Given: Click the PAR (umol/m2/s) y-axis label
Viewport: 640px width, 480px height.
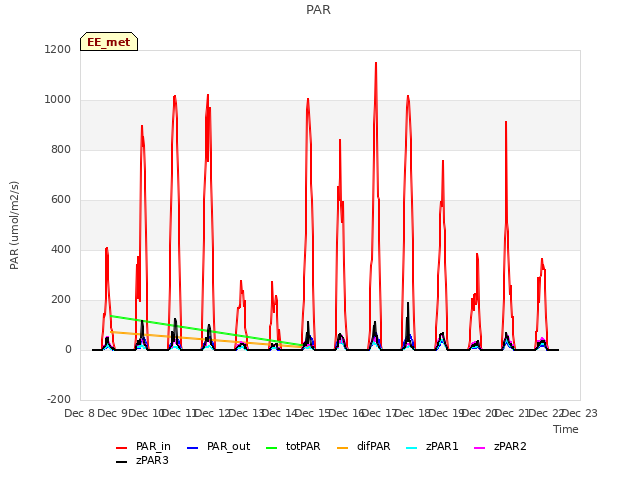Looking at the screenshot, I should point(14,225).
